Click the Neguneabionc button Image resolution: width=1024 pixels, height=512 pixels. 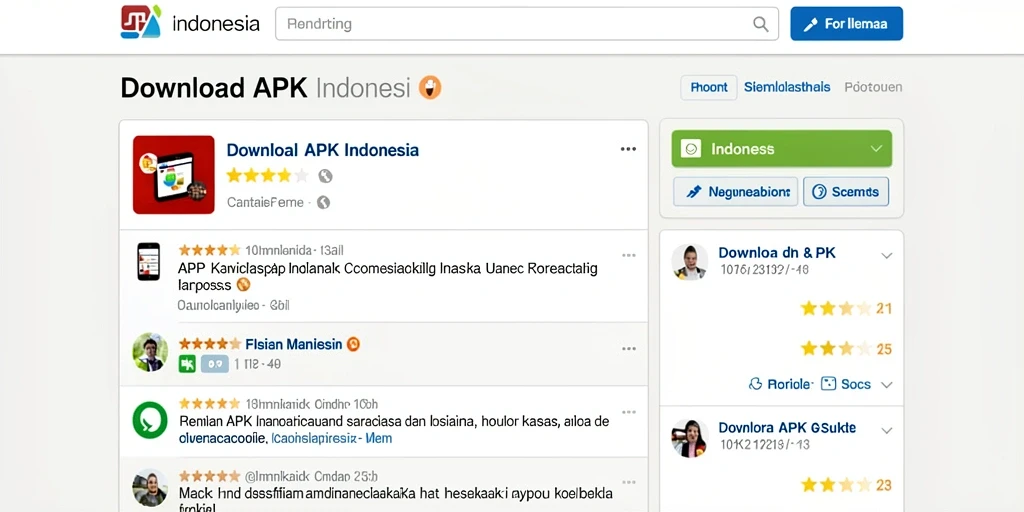[735, 192]
